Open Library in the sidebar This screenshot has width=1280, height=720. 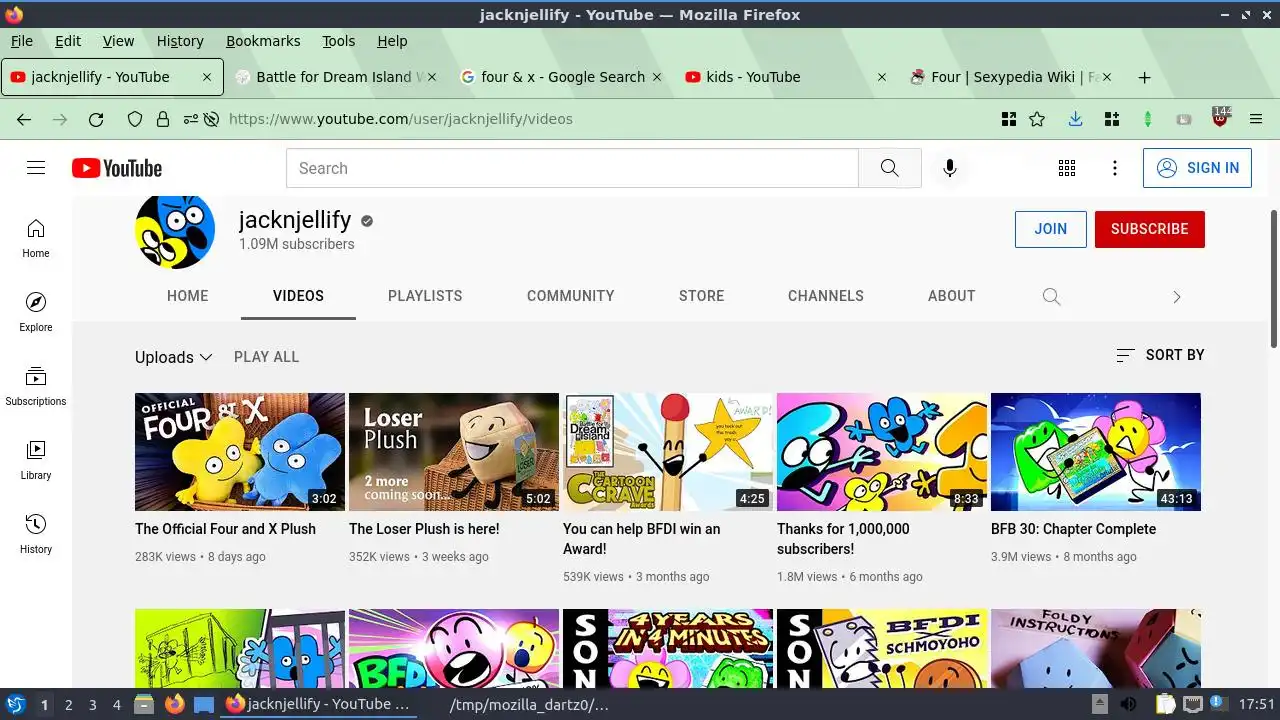click(x=36, y=460)
